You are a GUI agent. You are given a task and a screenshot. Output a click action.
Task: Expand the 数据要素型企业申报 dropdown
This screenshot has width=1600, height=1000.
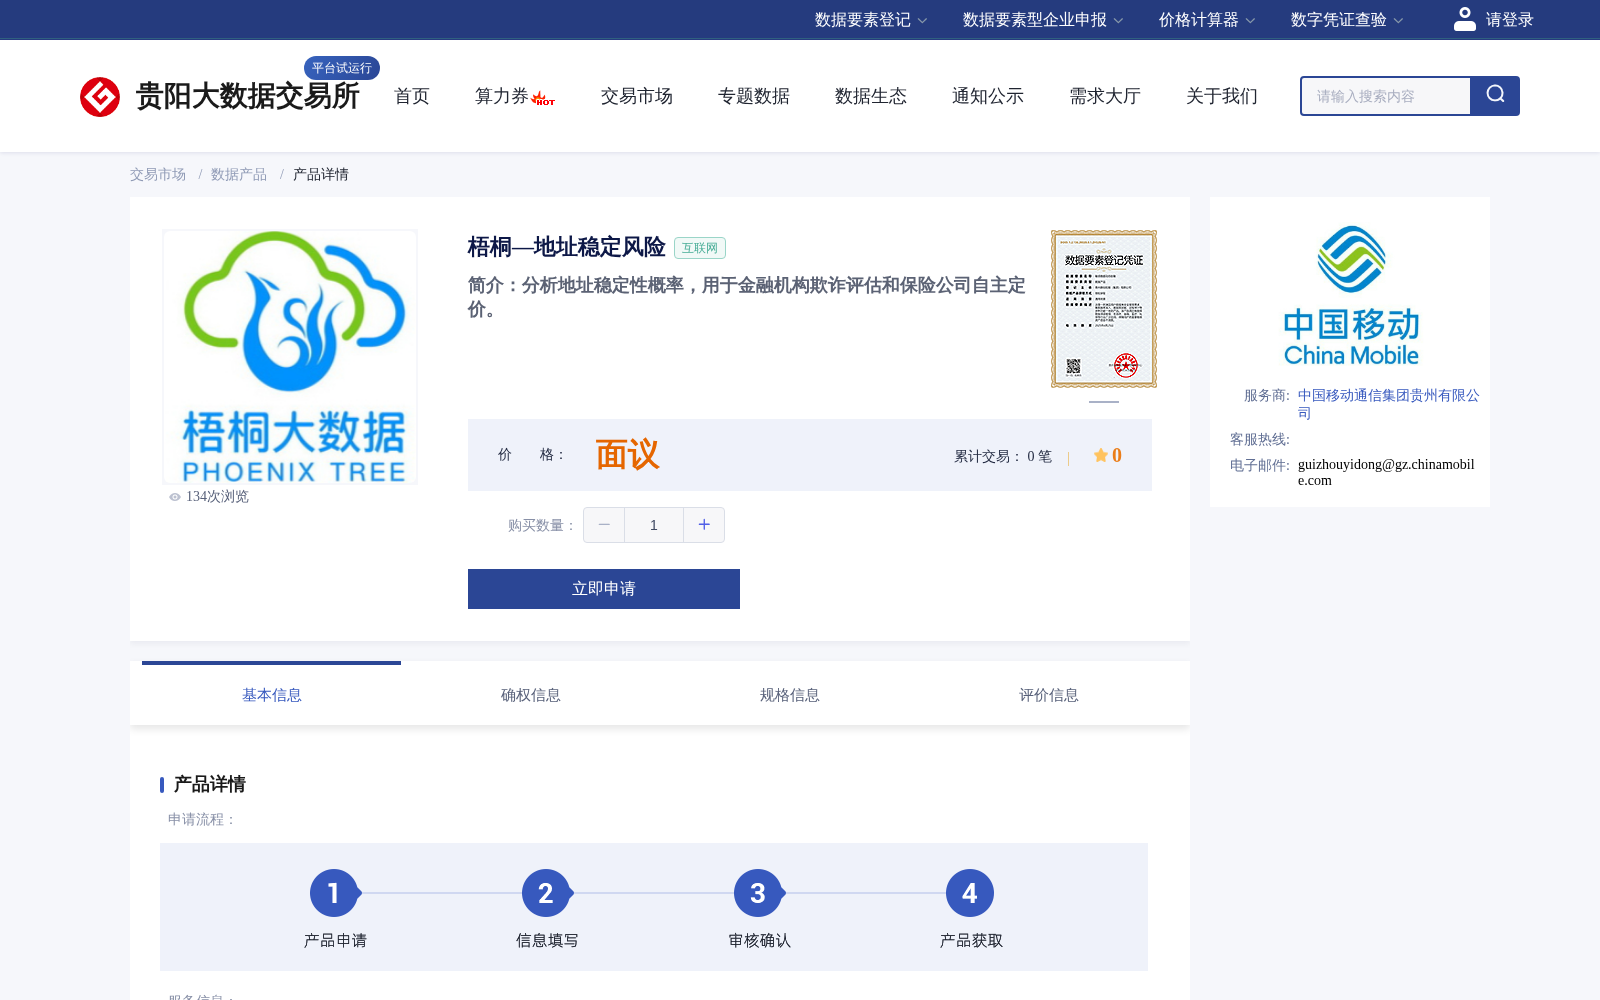(x=1043, y=20)
